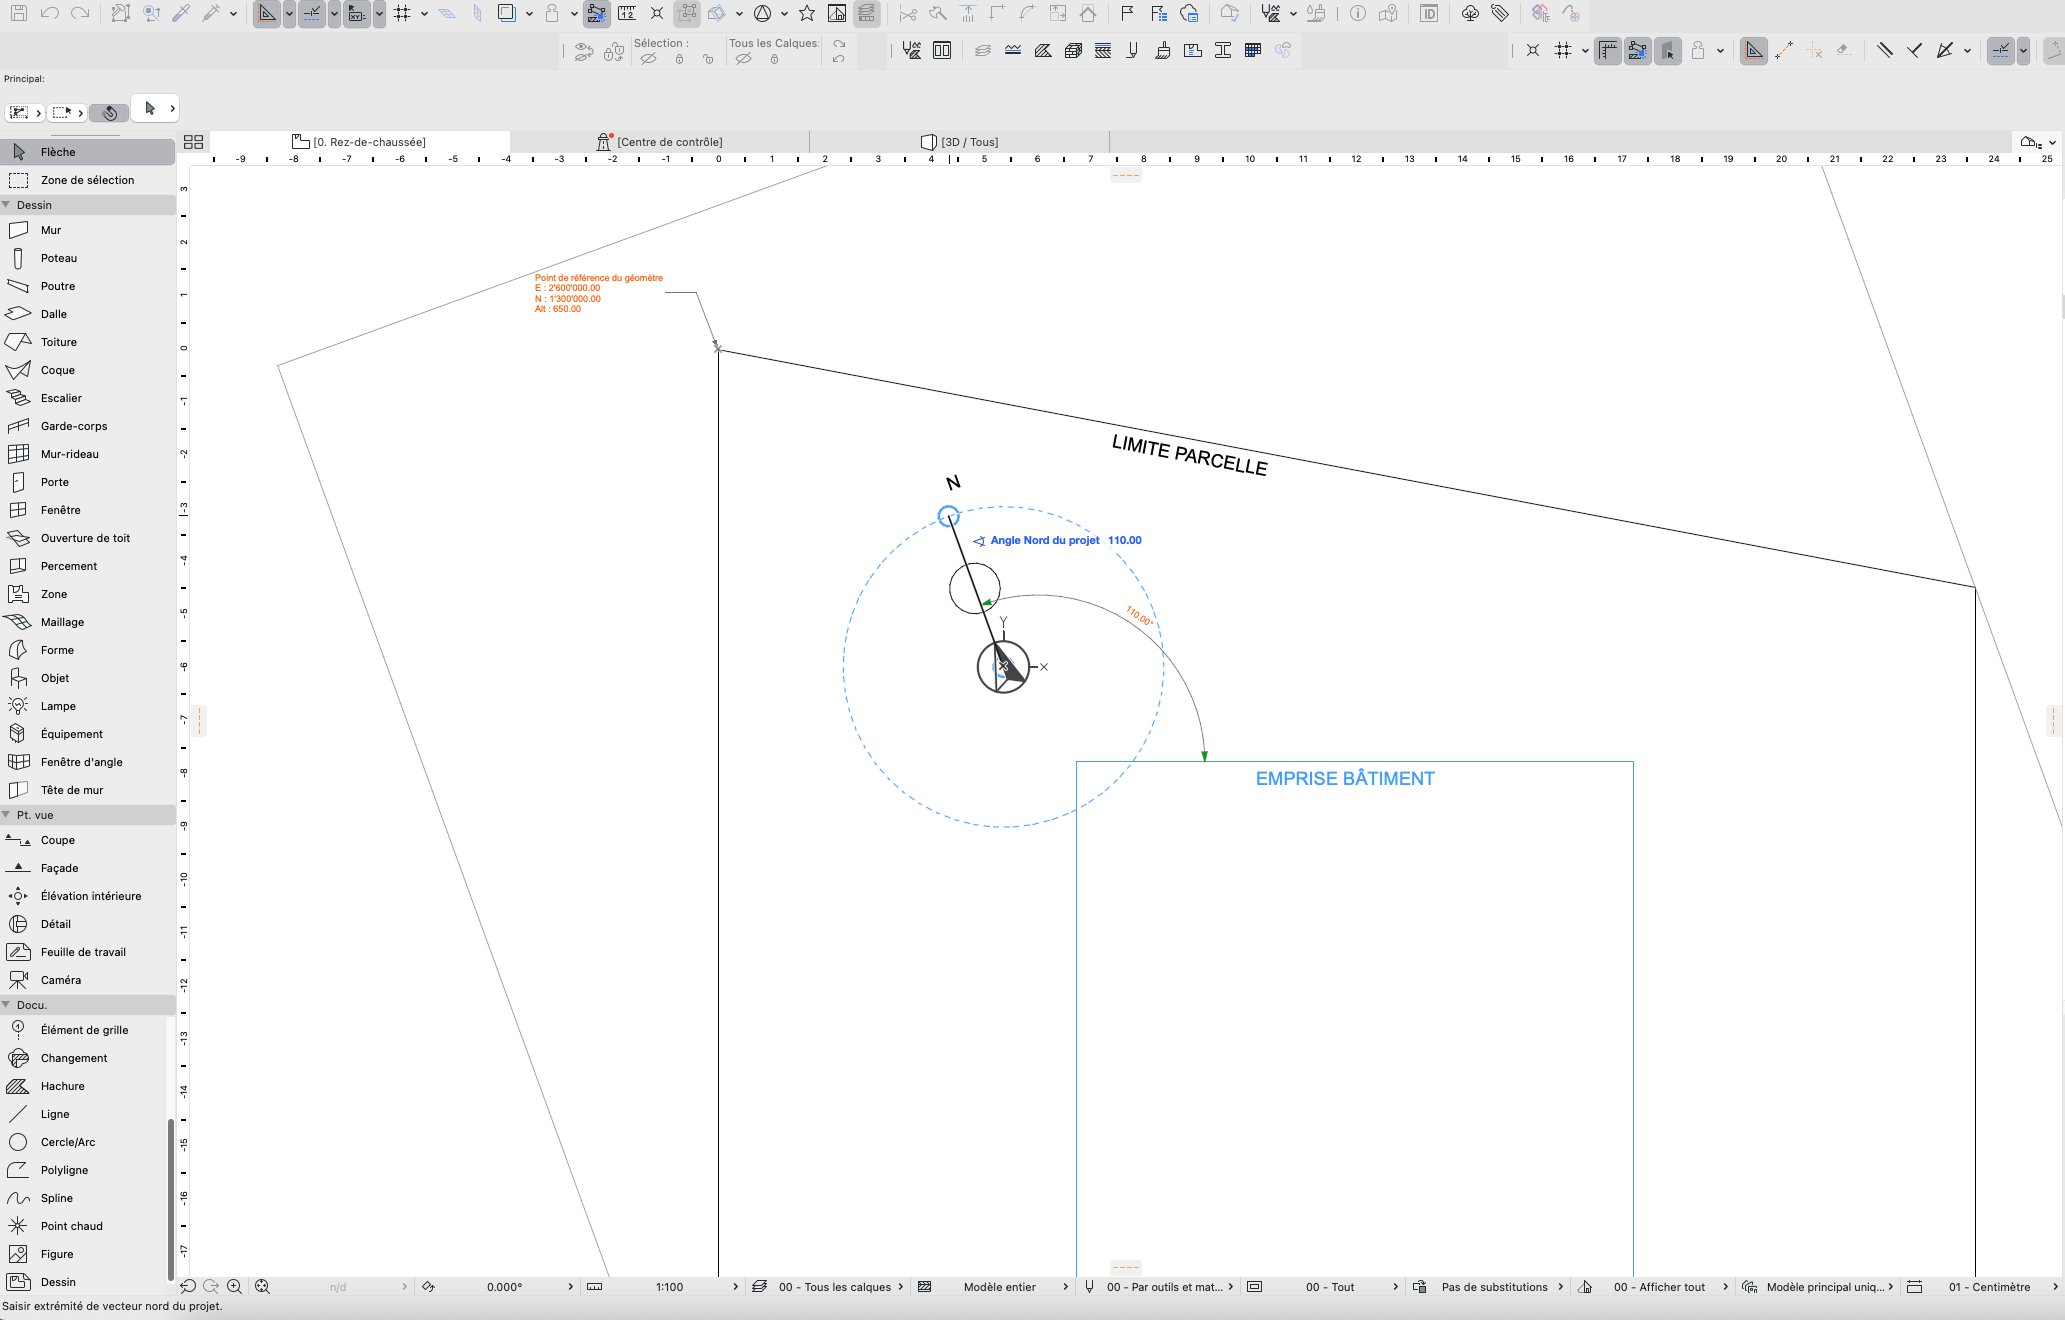This screenshot has width=2065, height=1320.
Task: Open dropdown next to guide lines triangle button
Action: coord(289,14)
